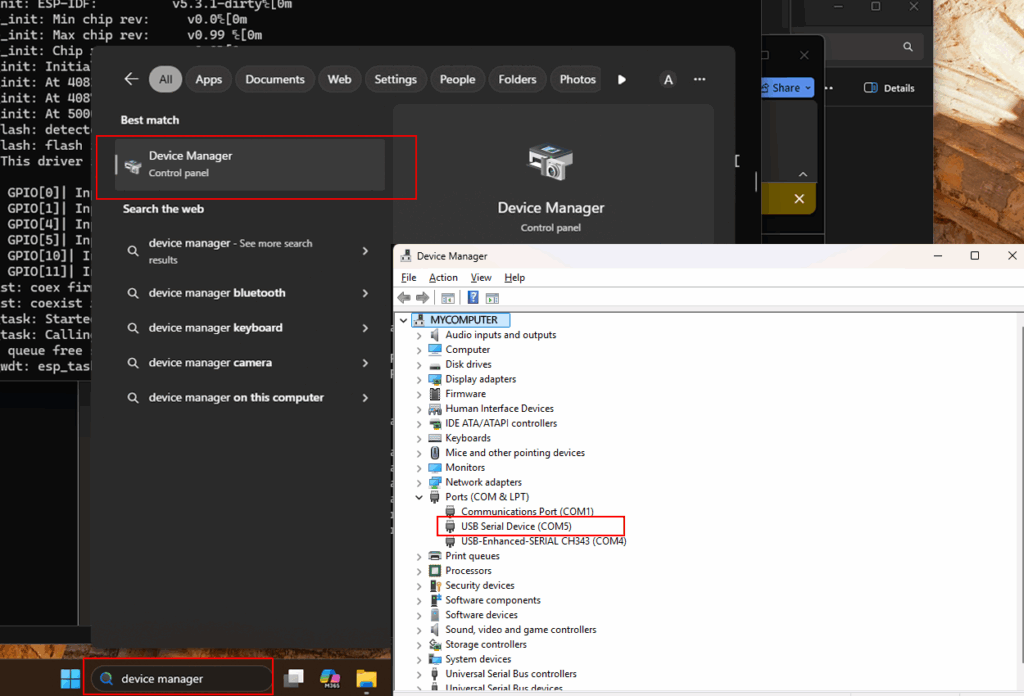Launch Microsoft 365 Copilot from taskbar
The height and width of the screenshot is (696, 1024).
329,679
